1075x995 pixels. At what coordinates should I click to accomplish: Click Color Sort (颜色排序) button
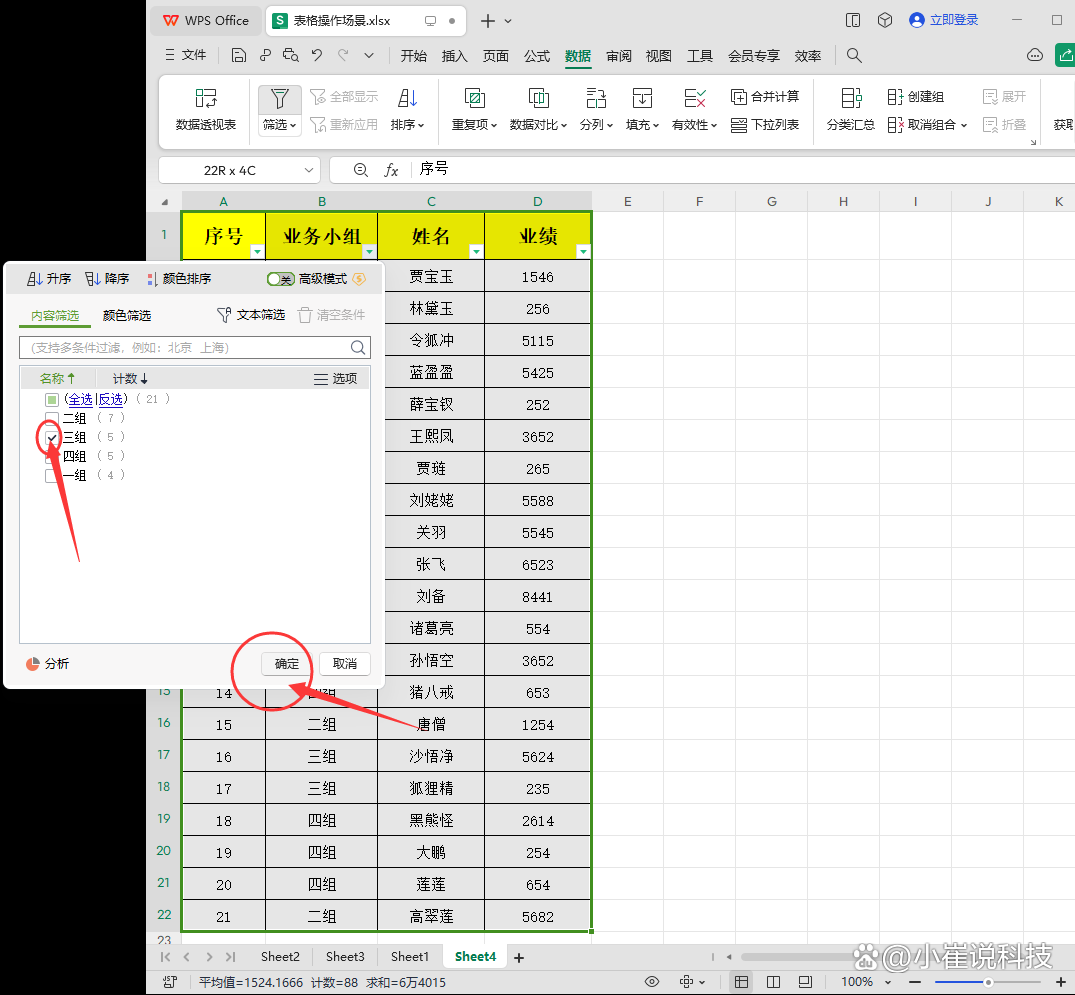(x=180, y=279)
